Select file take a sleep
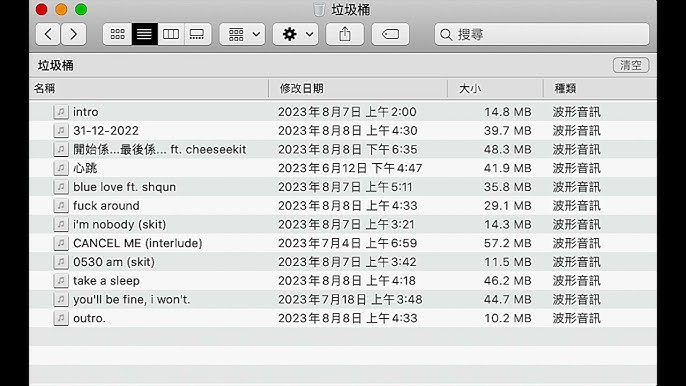Screen dimensions: 686x386 tap(106, 281)
